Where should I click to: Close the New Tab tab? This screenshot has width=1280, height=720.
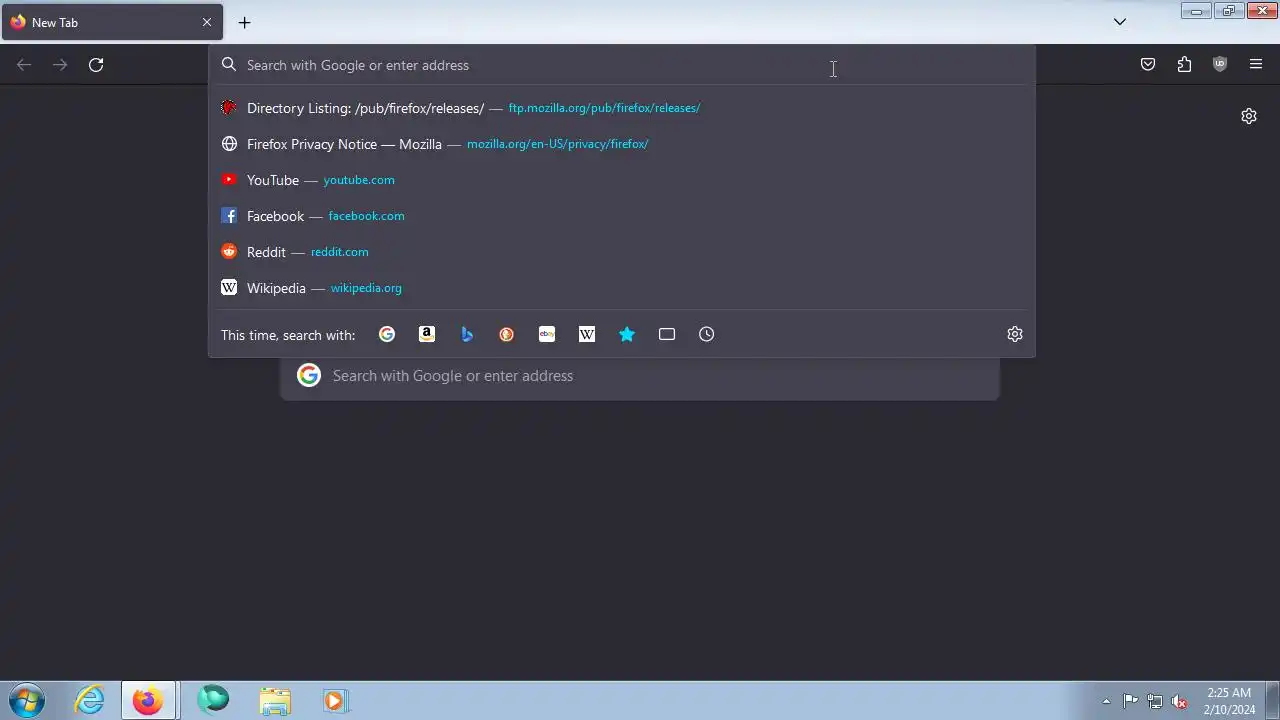pos(207,22)
